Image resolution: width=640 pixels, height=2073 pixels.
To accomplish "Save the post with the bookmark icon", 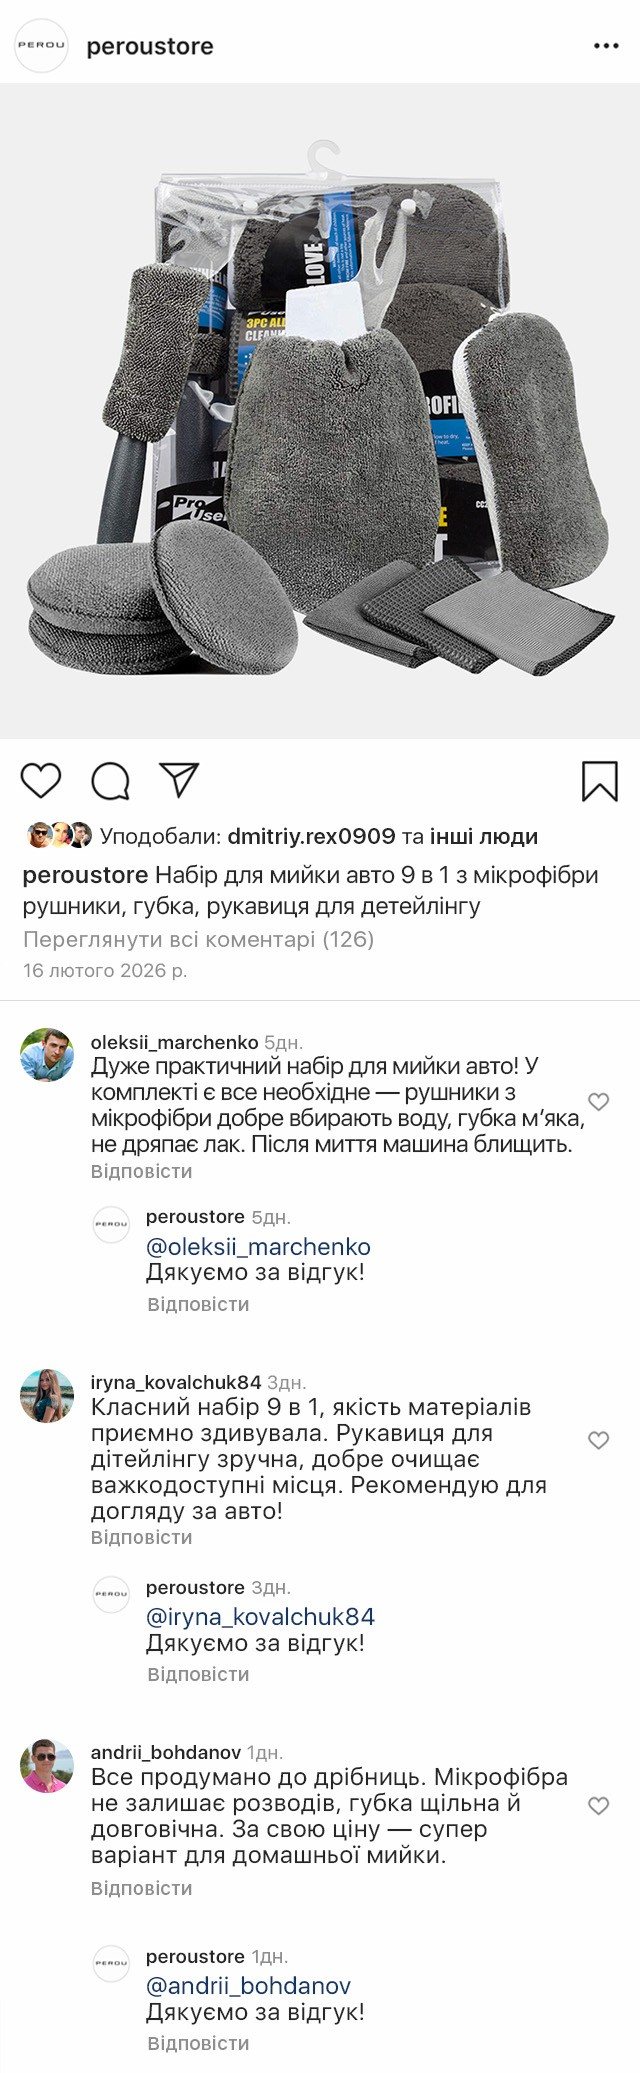I will pos(599,781).
